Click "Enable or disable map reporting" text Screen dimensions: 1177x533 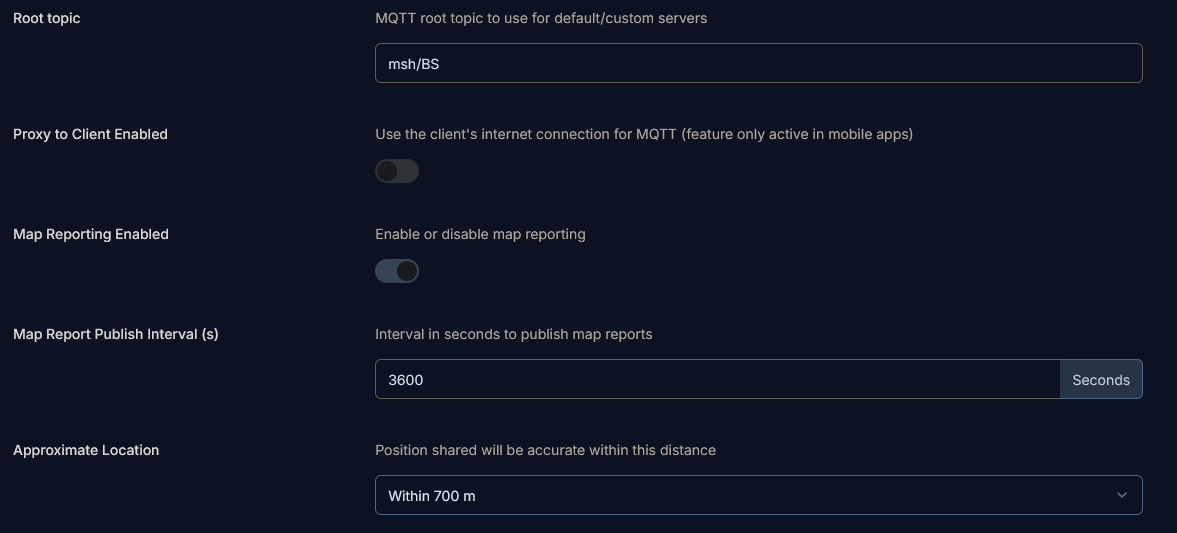pos(480,234)
